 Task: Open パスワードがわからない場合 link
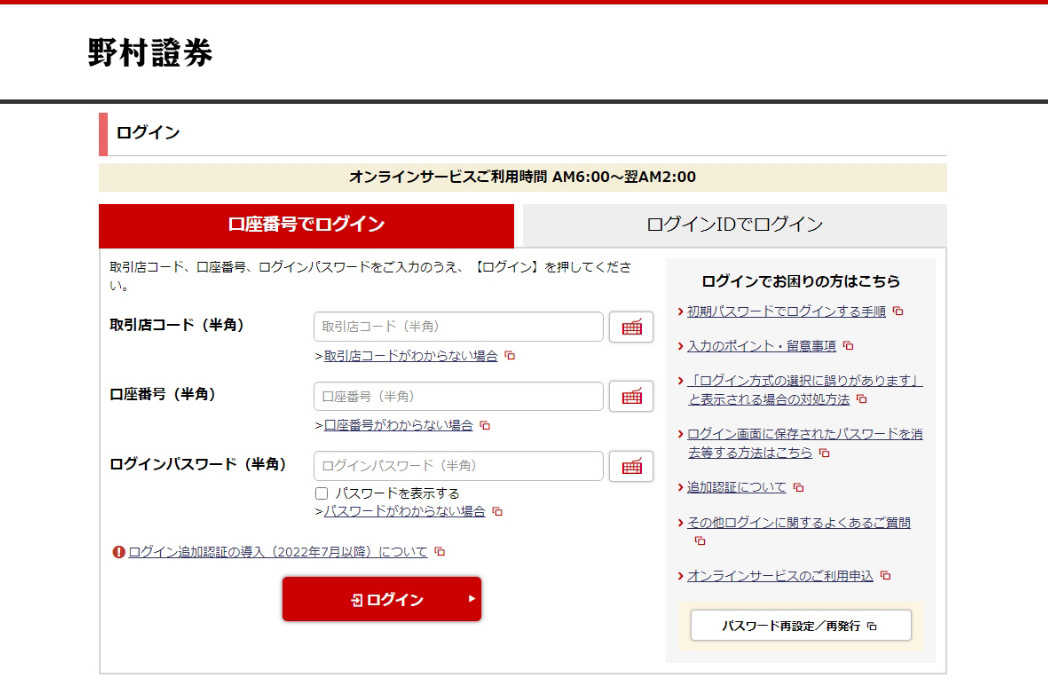pos(404,512)
